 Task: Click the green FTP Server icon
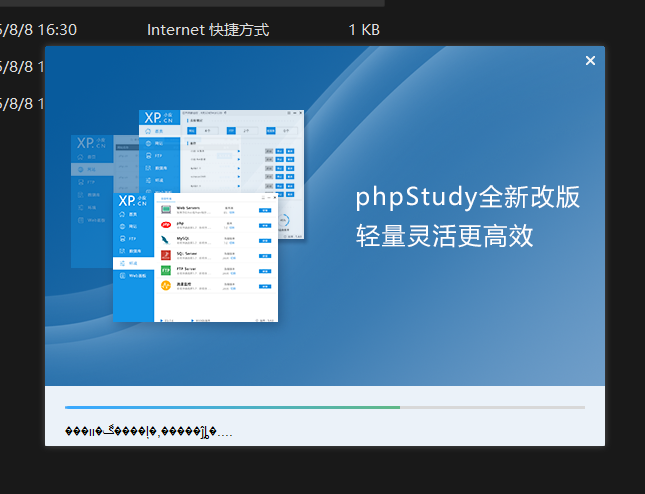[166, 271]
